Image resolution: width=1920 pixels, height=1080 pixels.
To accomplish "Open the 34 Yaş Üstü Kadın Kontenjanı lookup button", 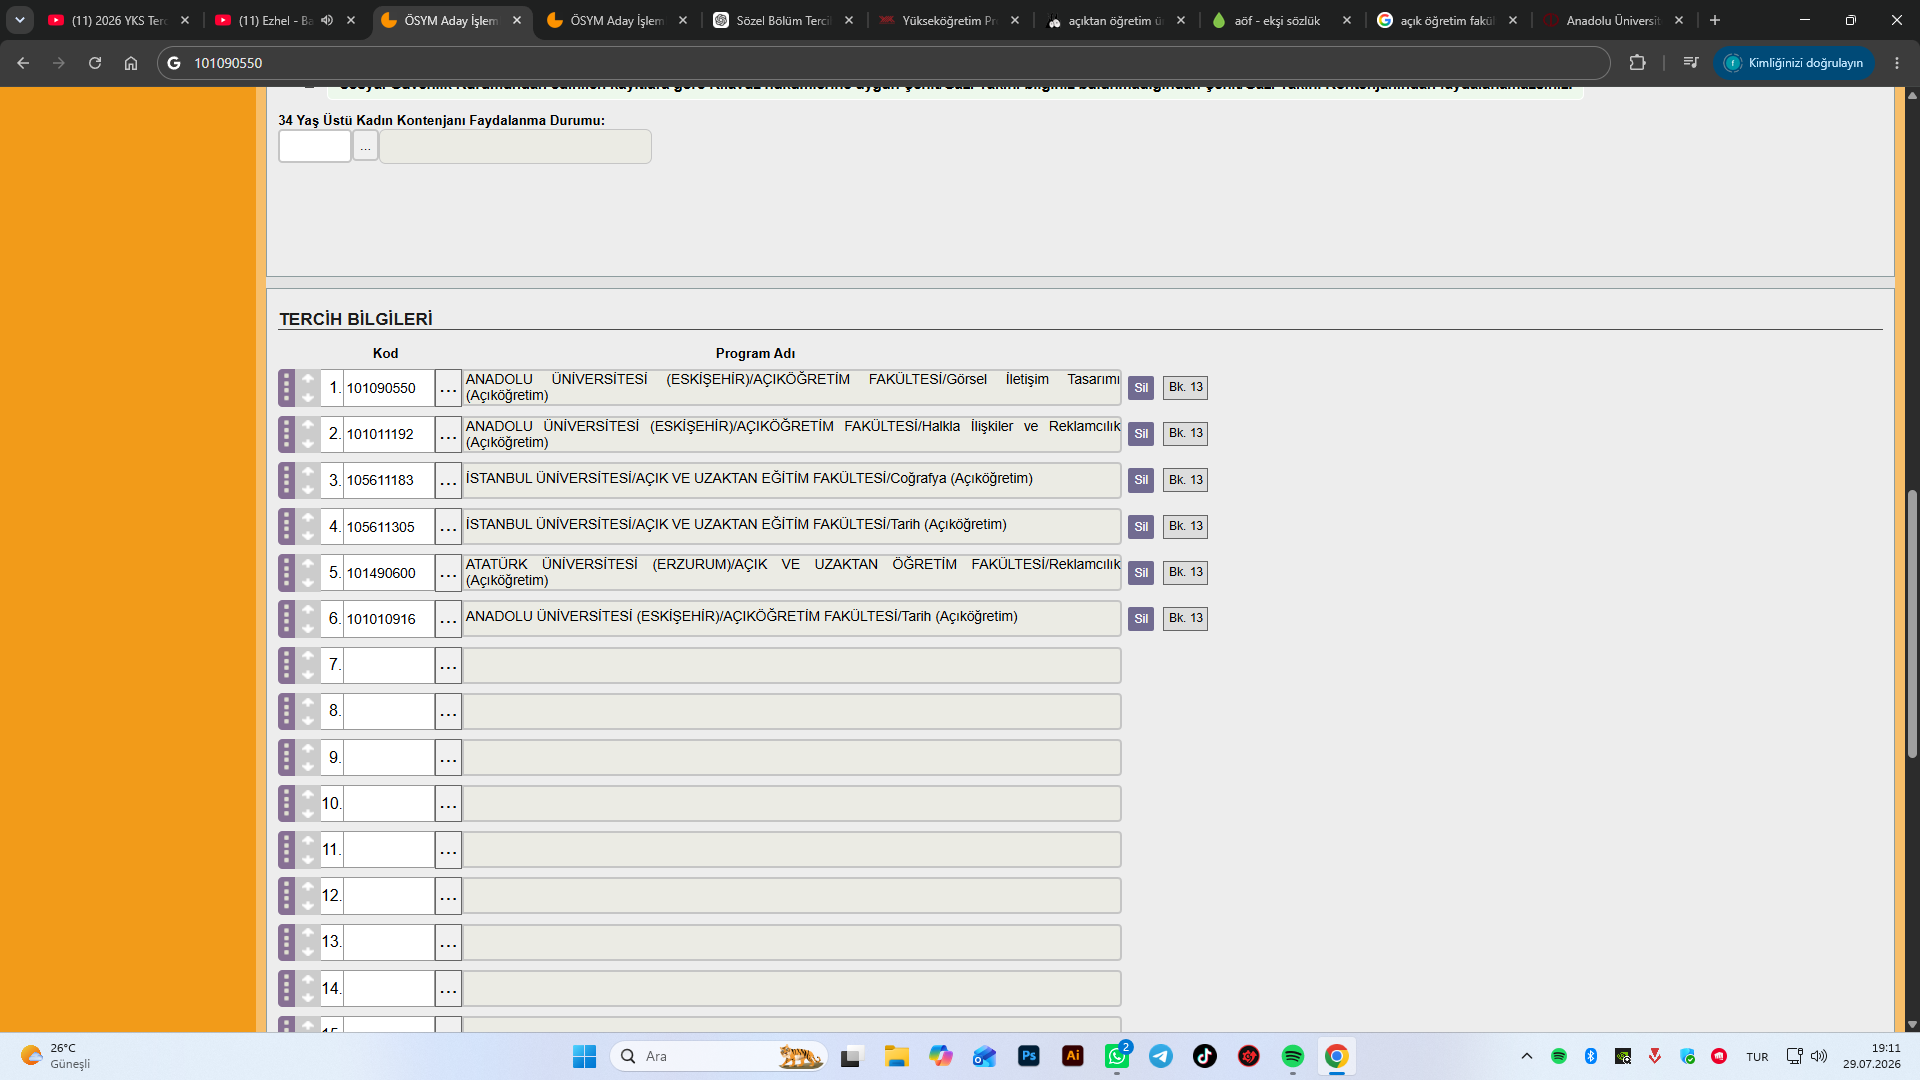I will tap(365, 146).
